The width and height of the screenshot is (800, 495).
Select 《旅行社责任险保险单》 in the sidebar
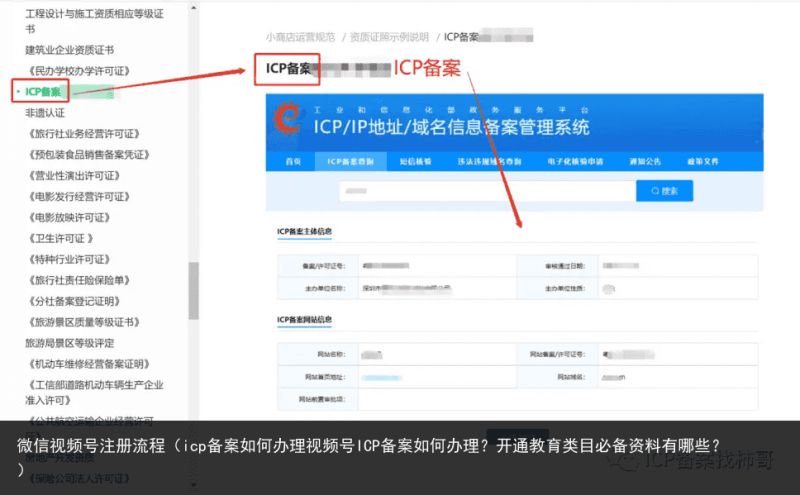(x=77, y=280)
